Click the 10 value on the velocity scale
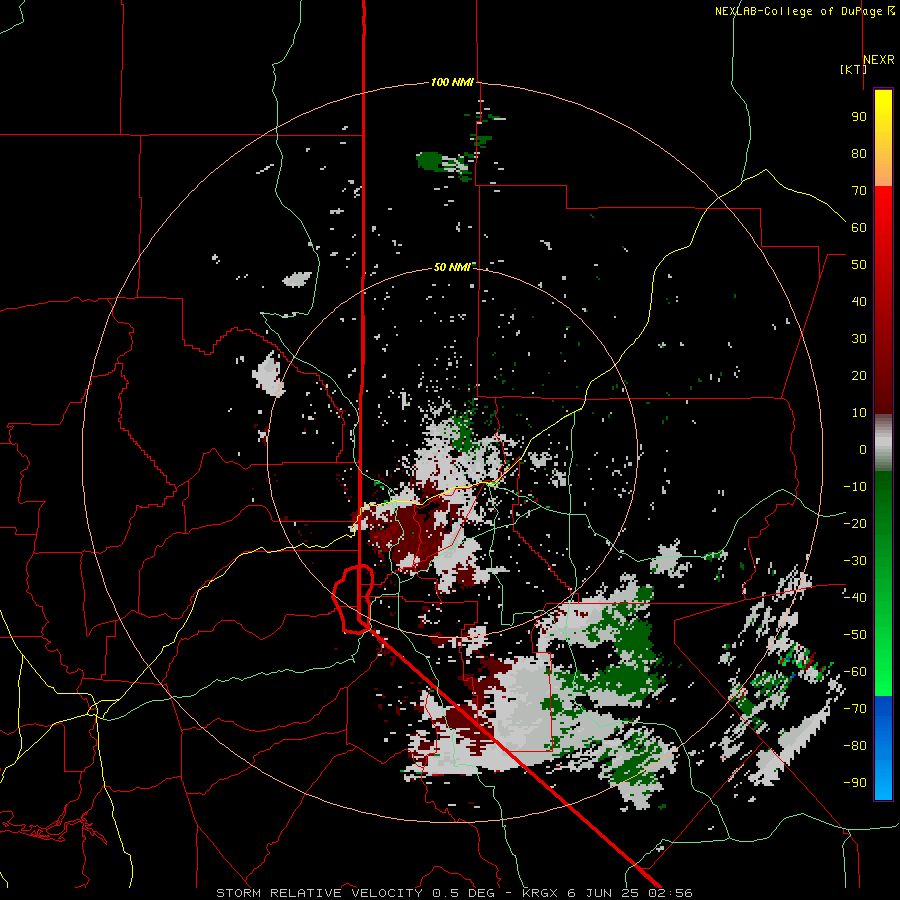Screen dimensions: 900x900 click(859, 413)
